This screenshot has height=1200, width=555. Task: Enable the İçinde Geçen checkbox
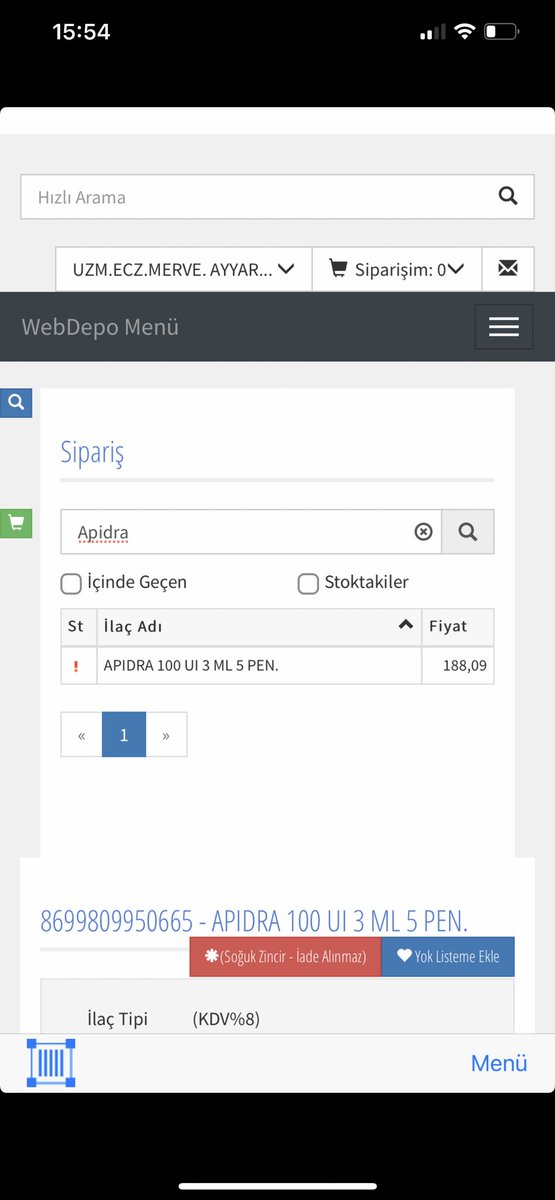pyautogui.click(x=71, y=583)
